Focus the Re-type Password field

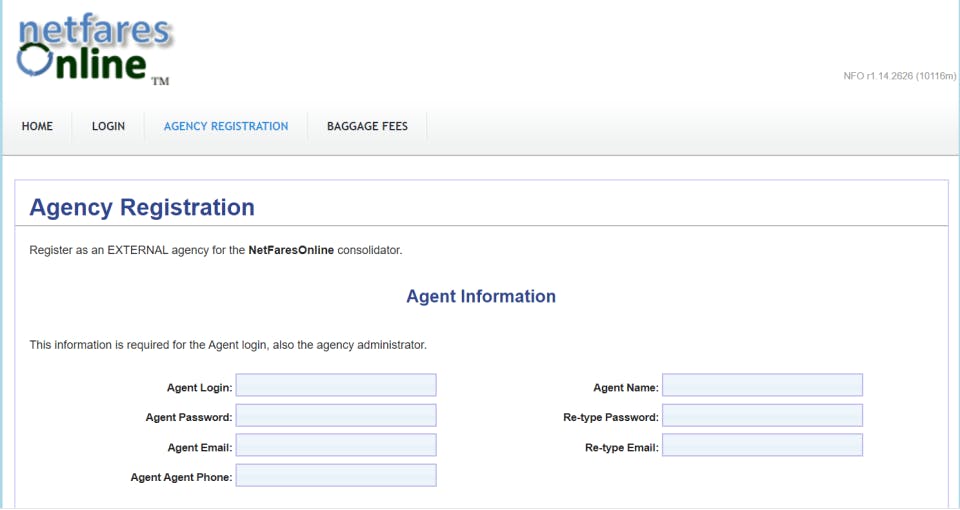762,415
